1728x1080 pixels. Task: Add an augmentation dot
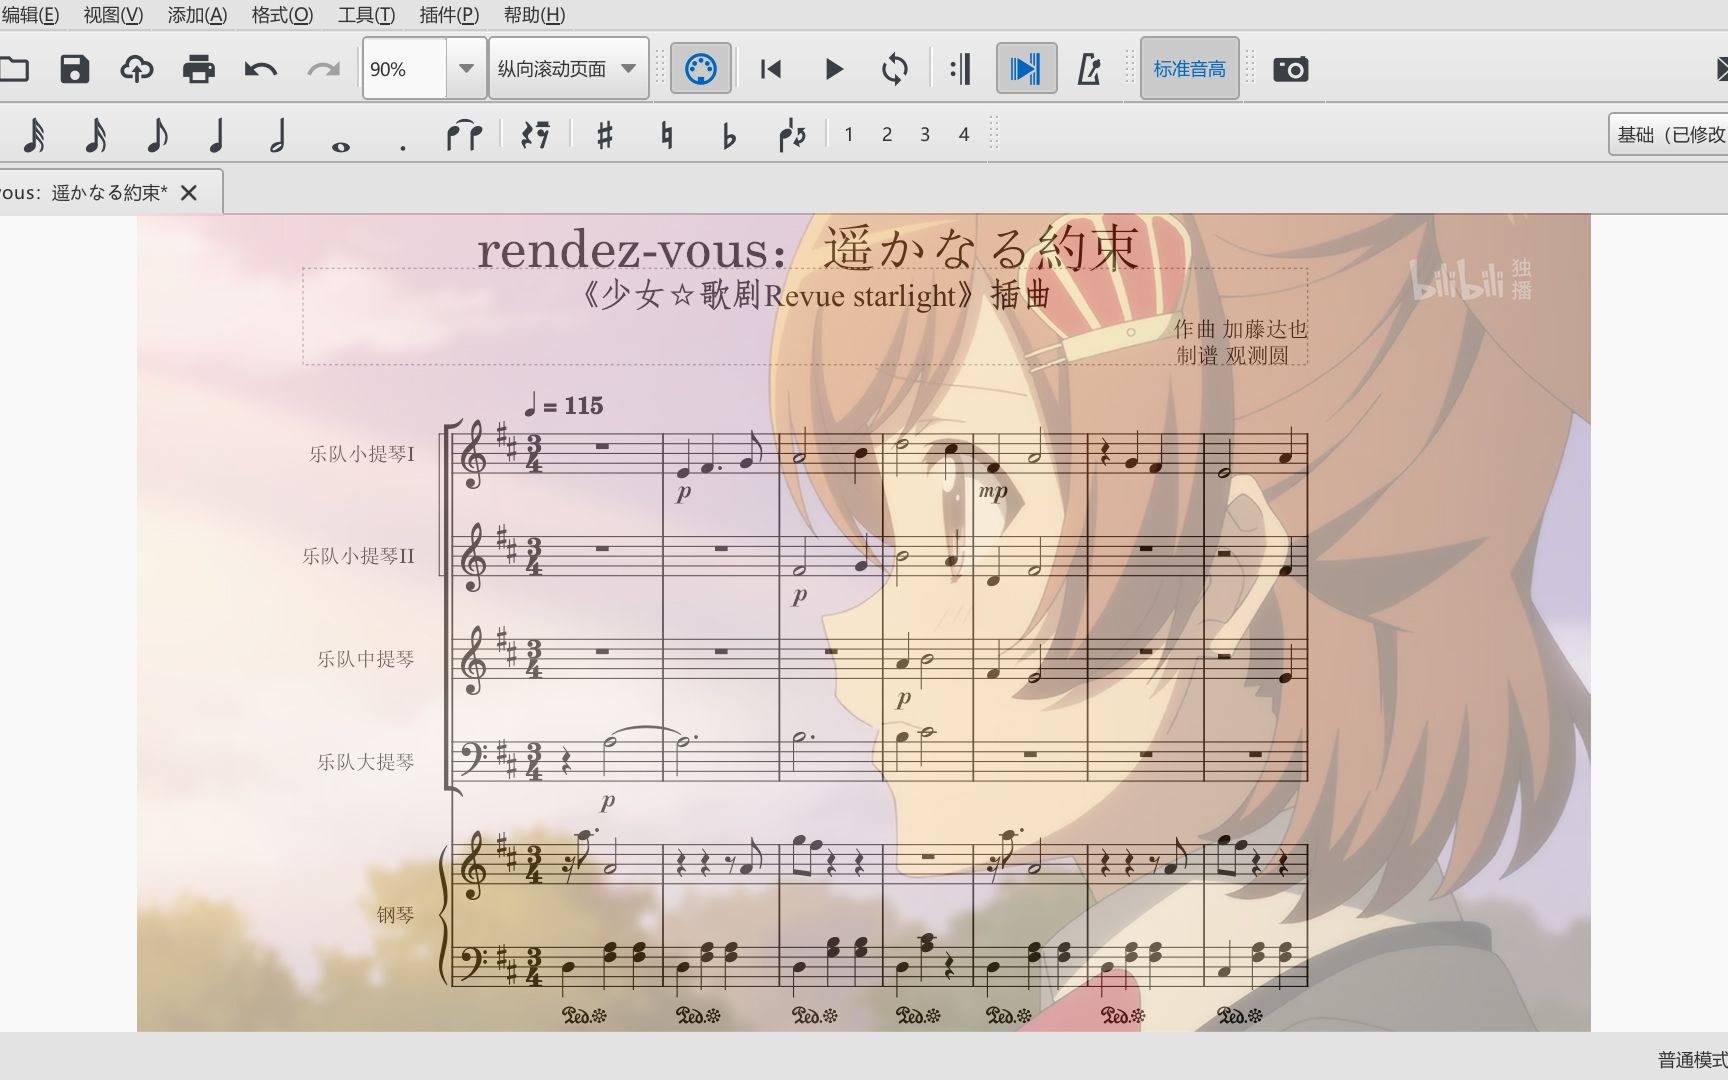(x=402, y=146)
